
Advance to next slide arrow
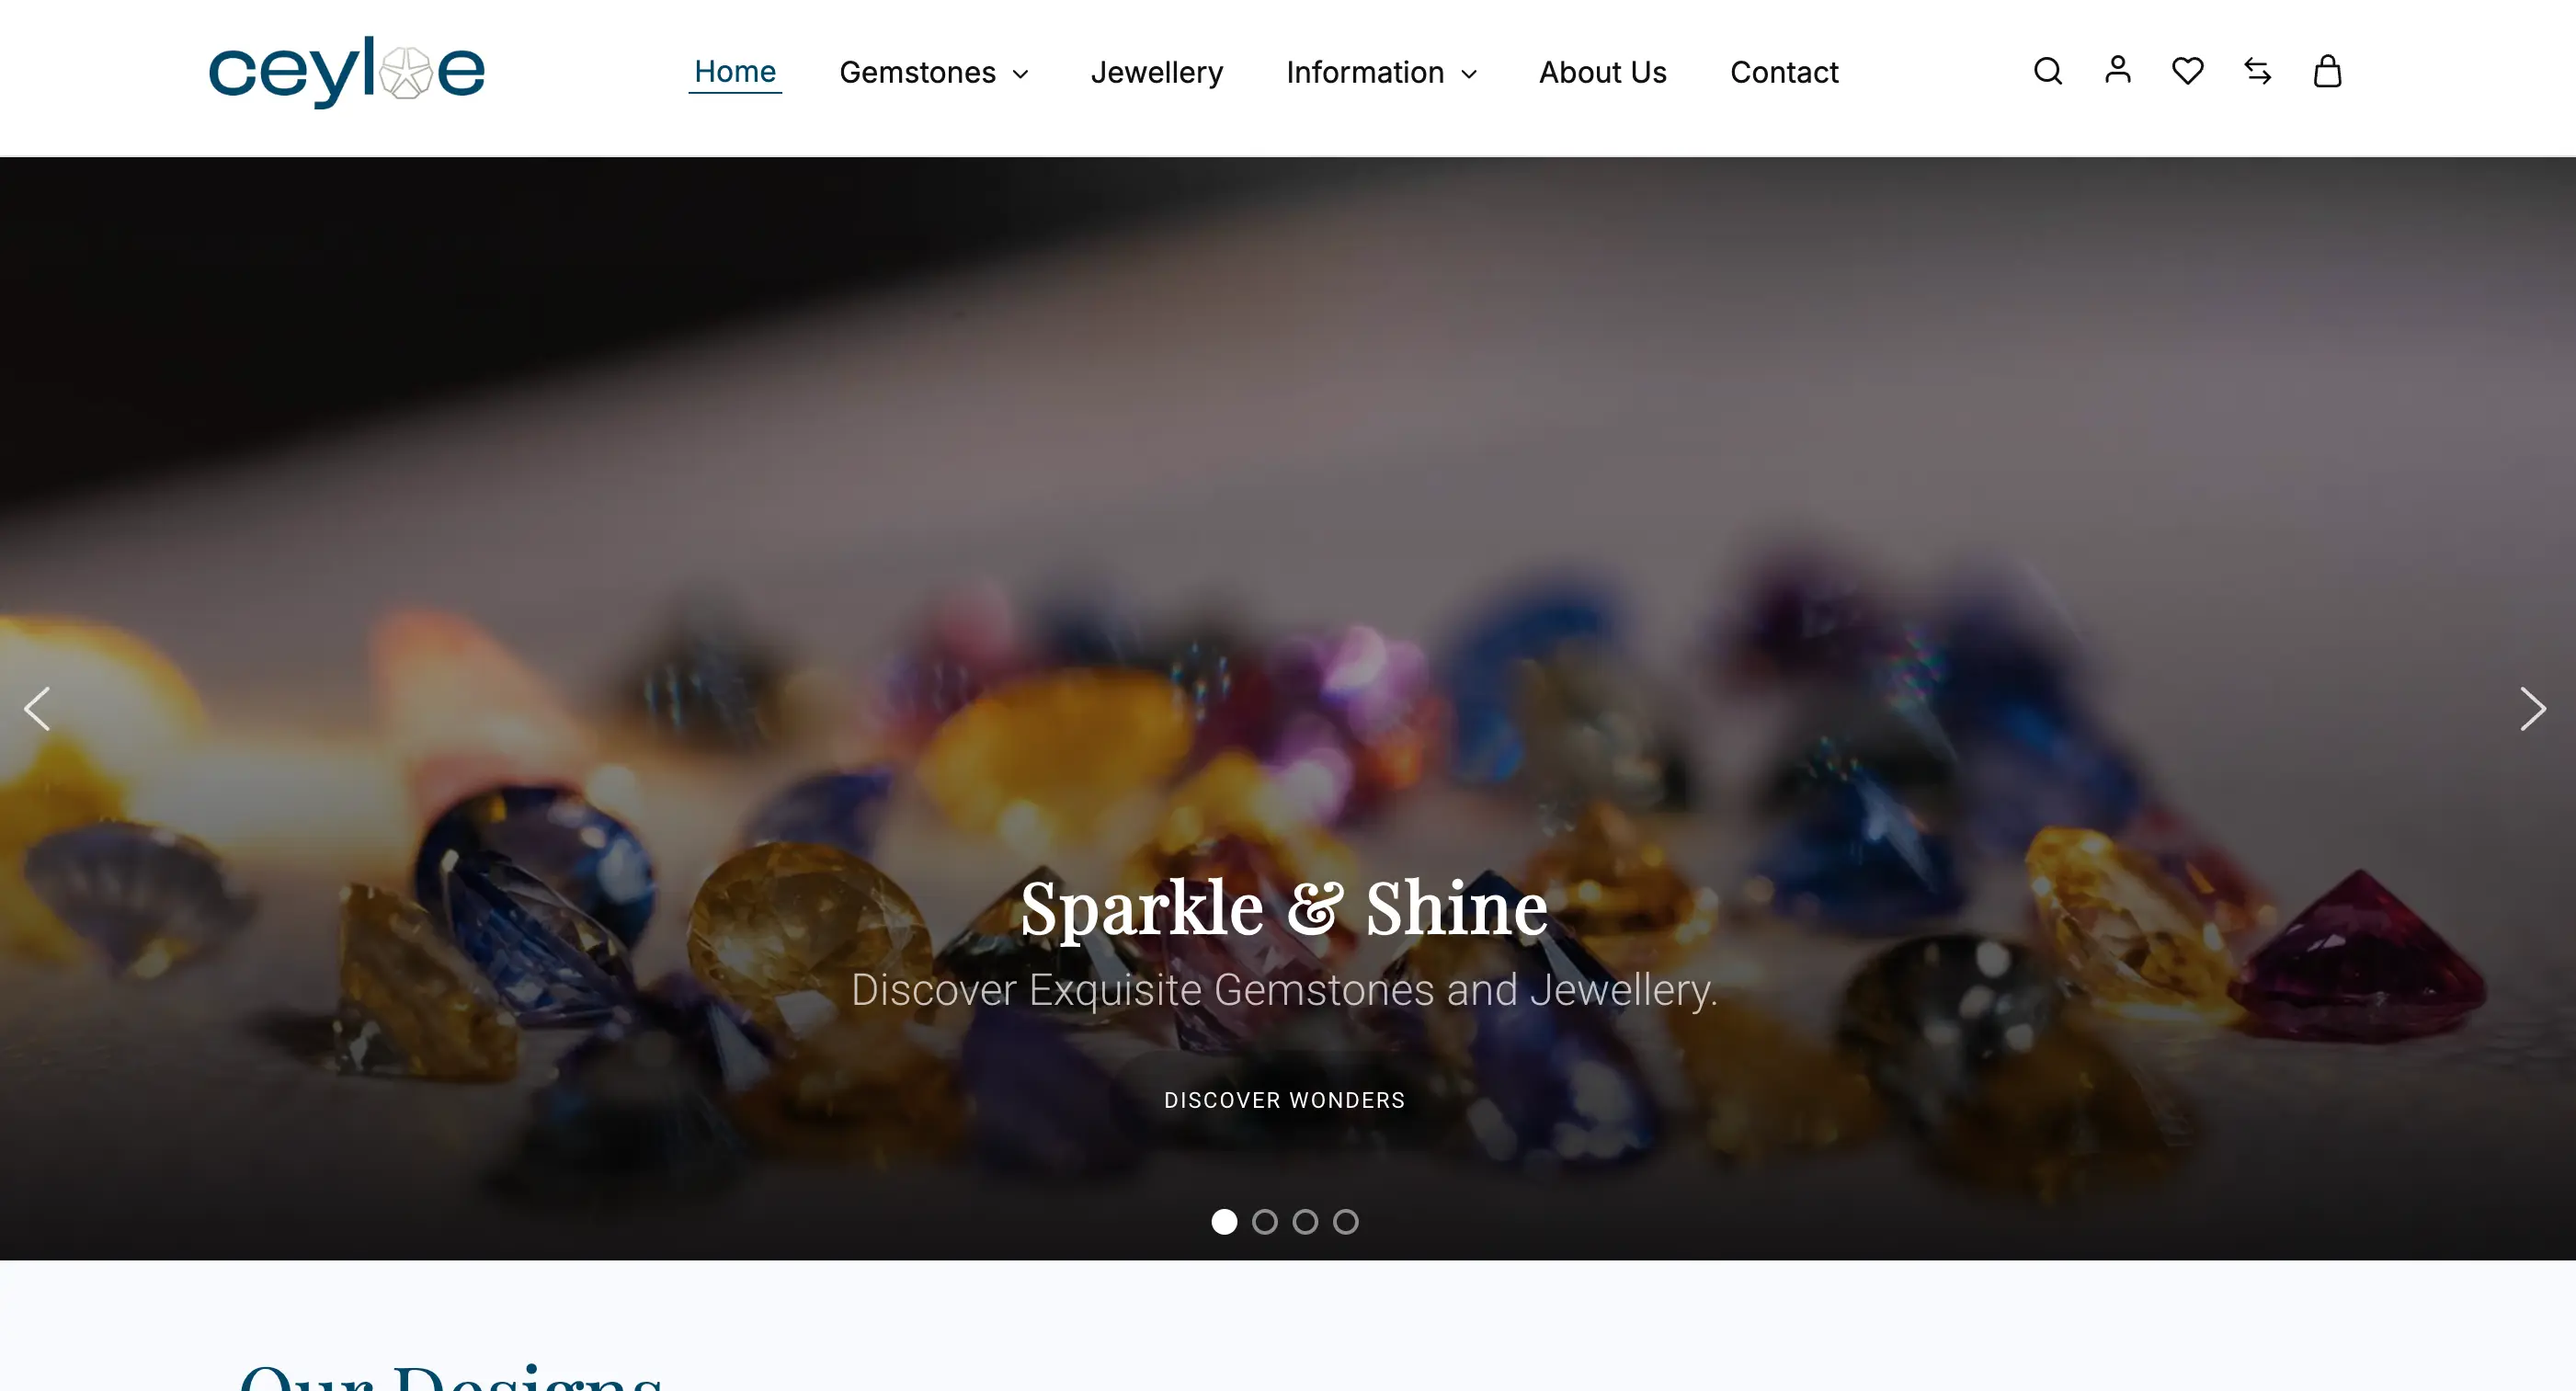(x=2532, y=709)
